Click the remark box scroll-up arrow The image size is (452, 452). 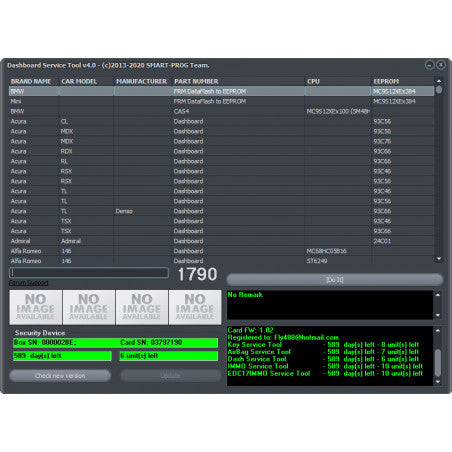pos(438,295)
